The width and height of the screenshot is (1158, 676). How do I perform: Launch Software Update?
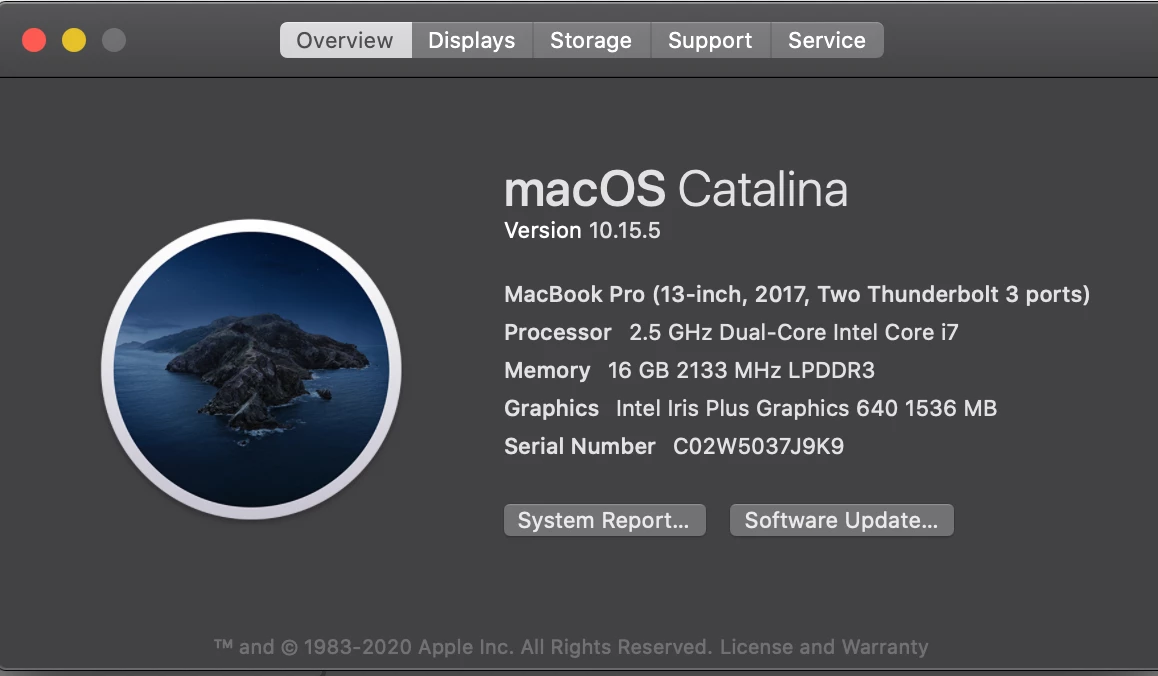click(x=841, y=520)
